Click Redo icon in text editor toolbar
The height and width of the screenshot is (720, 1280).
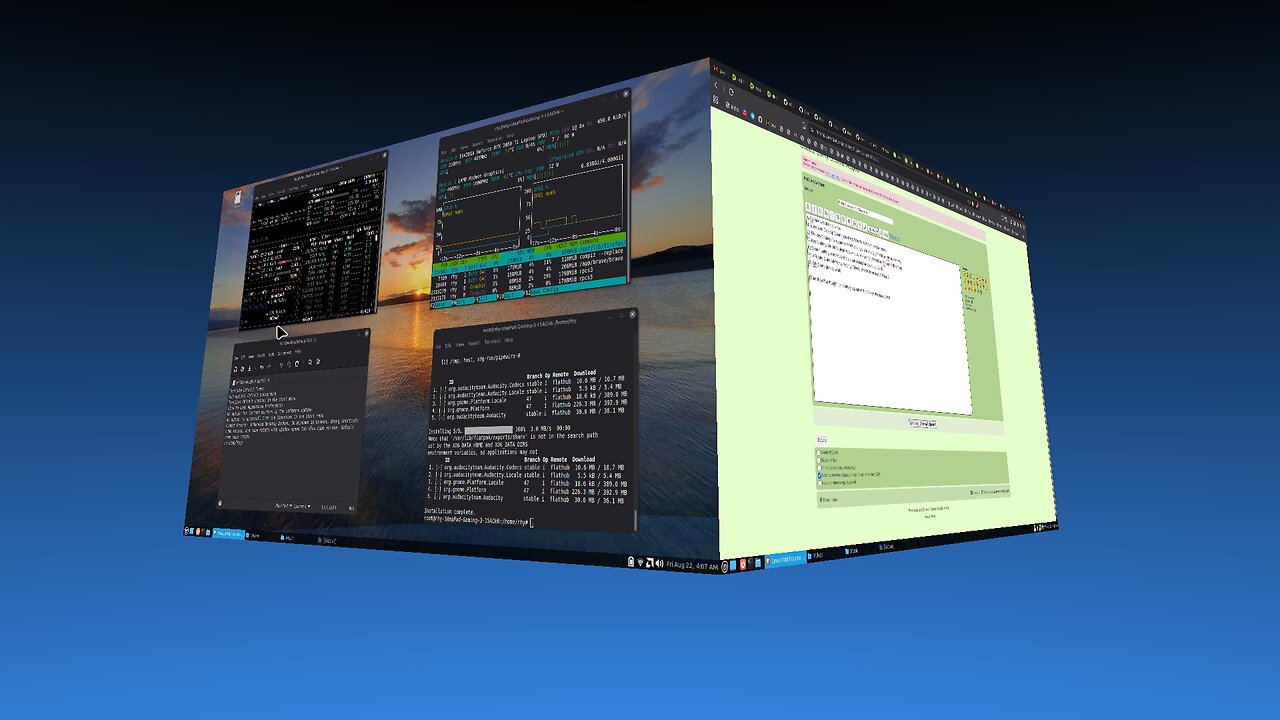269,366
